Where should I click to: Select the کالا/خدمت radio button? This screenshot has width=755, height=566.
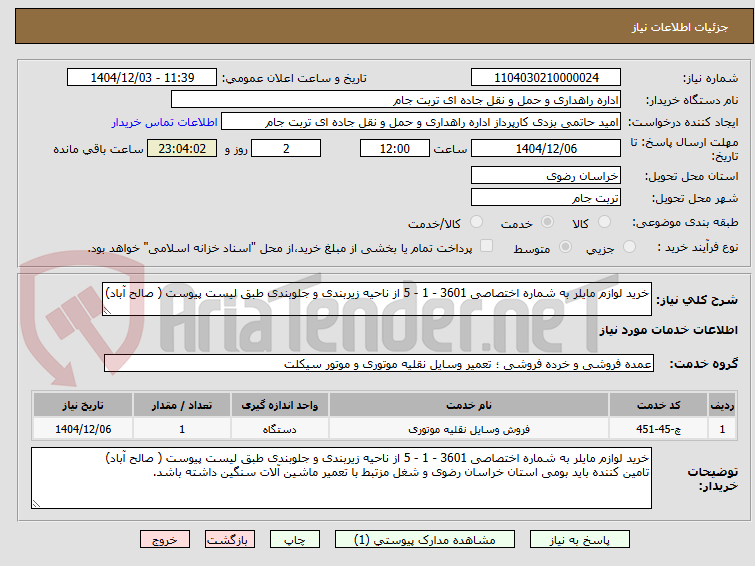click(476, 222)
